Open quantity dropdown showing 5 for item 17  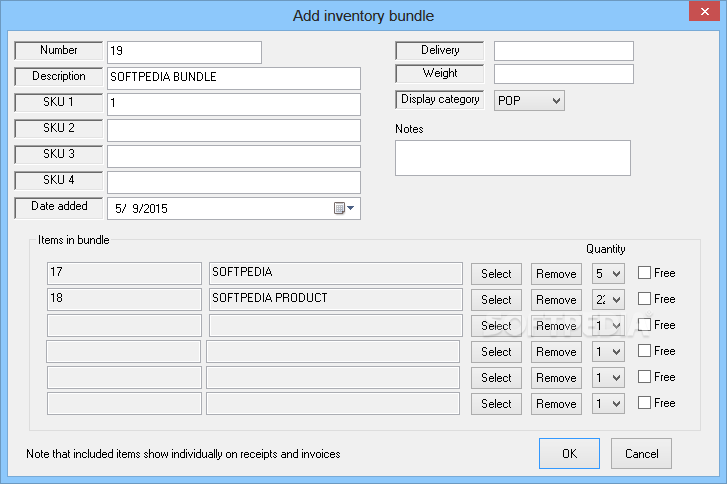tap(608, 274)
